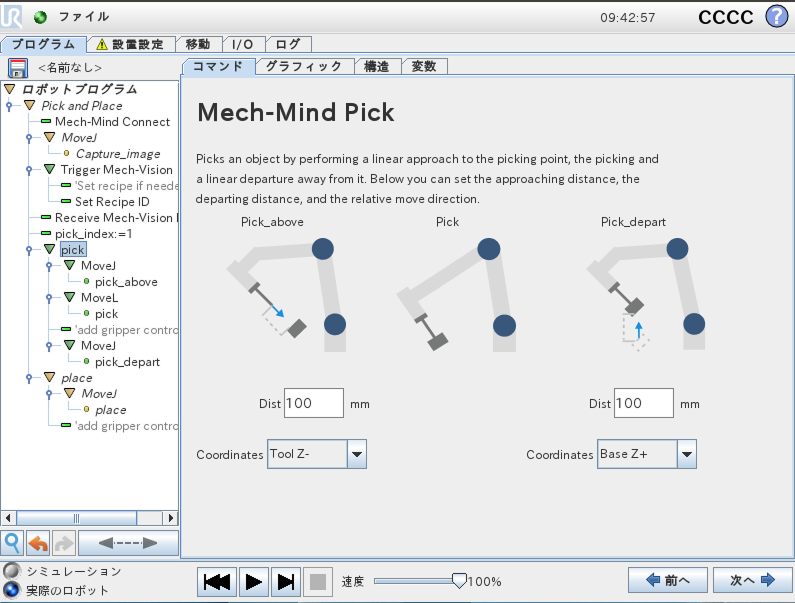This screenshot has height=603, width=795.
Task: Select the Receive Mech-Vision node
Action: 117,218
